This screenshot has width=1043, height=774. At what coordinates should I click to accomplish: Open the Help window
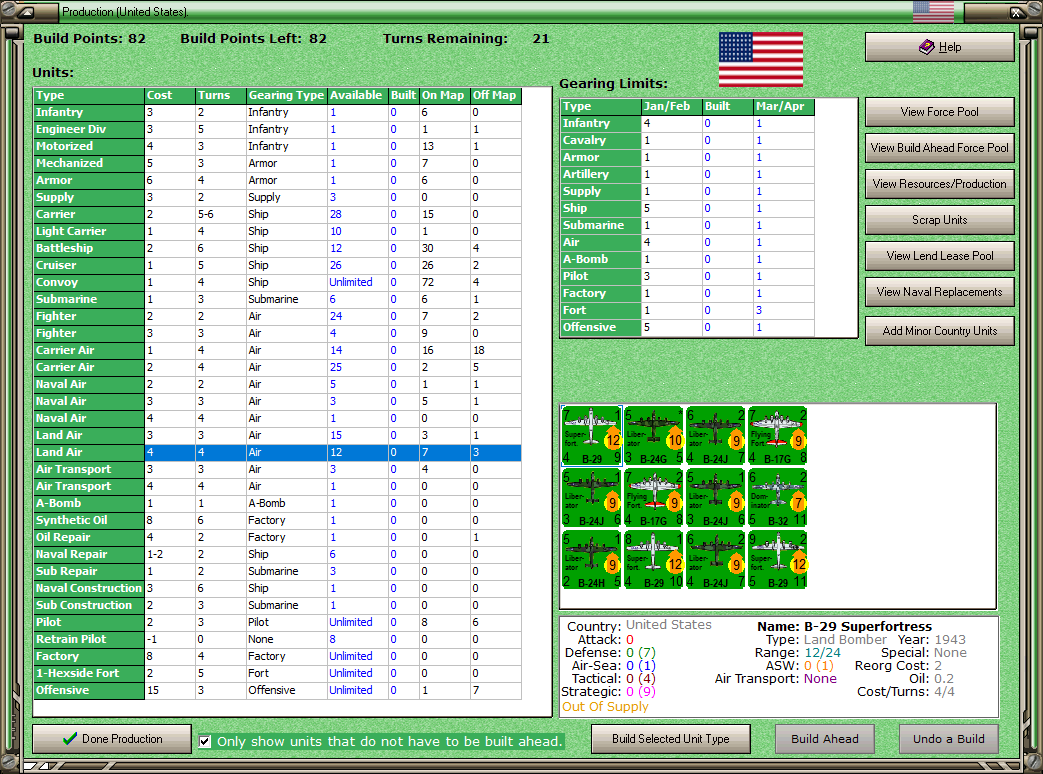click(x=939, y=47)
